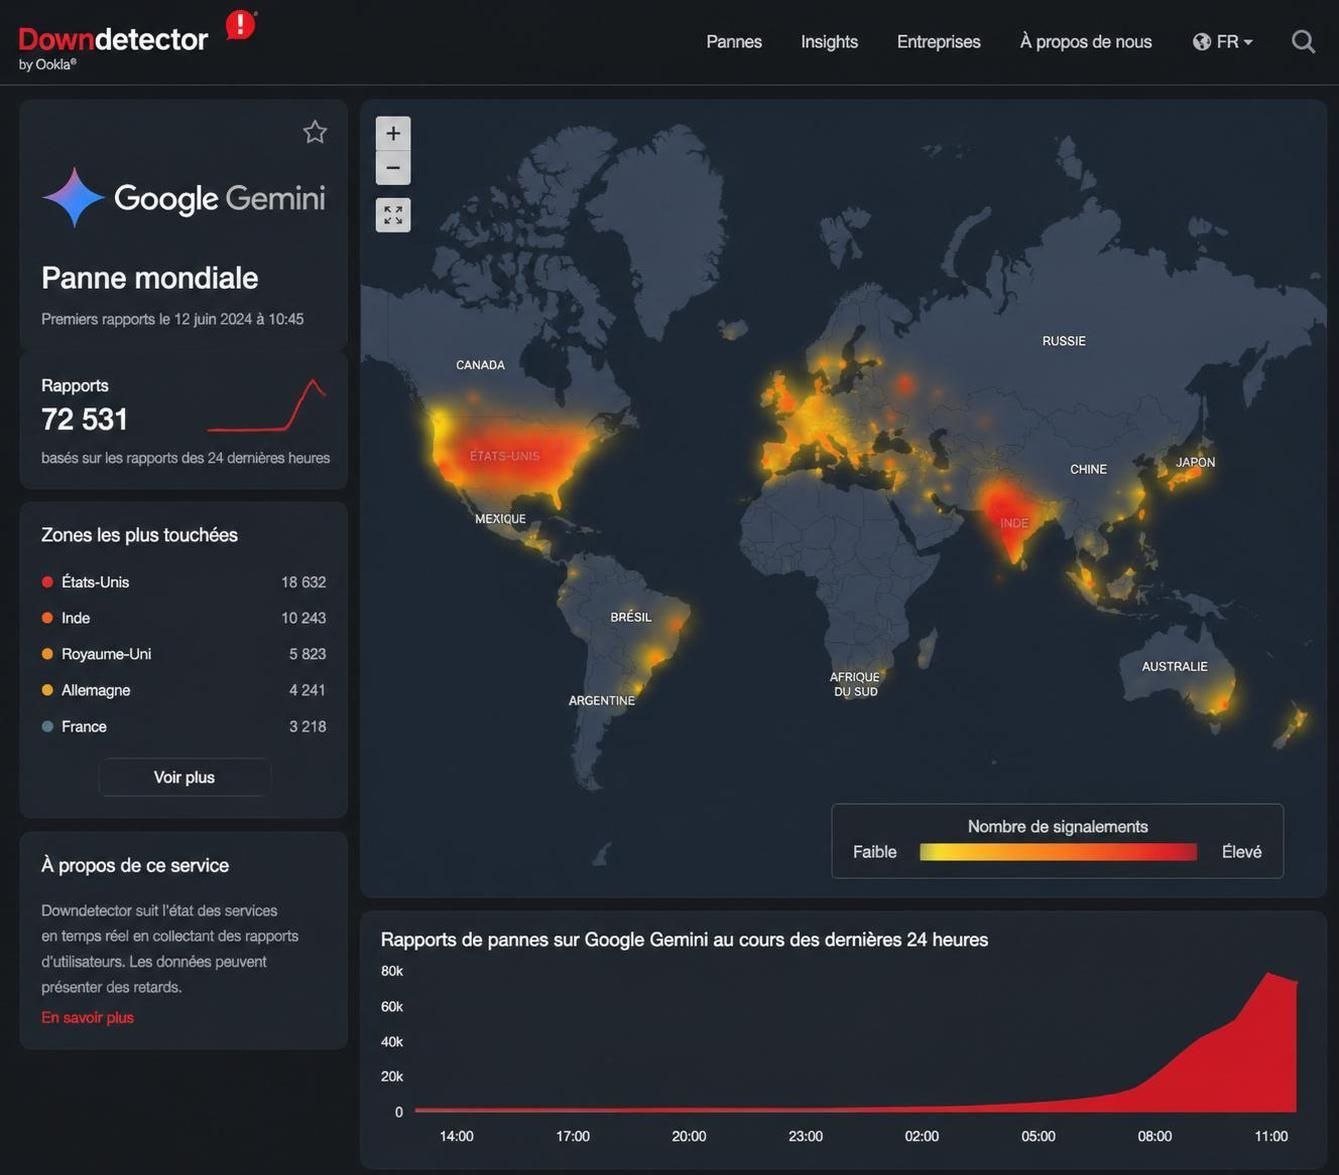This screenshot has height=1175, width=1339.
Task: Click the Nombre de signalements legend title
Action: pyautogui.click(x=1058, y=826)
